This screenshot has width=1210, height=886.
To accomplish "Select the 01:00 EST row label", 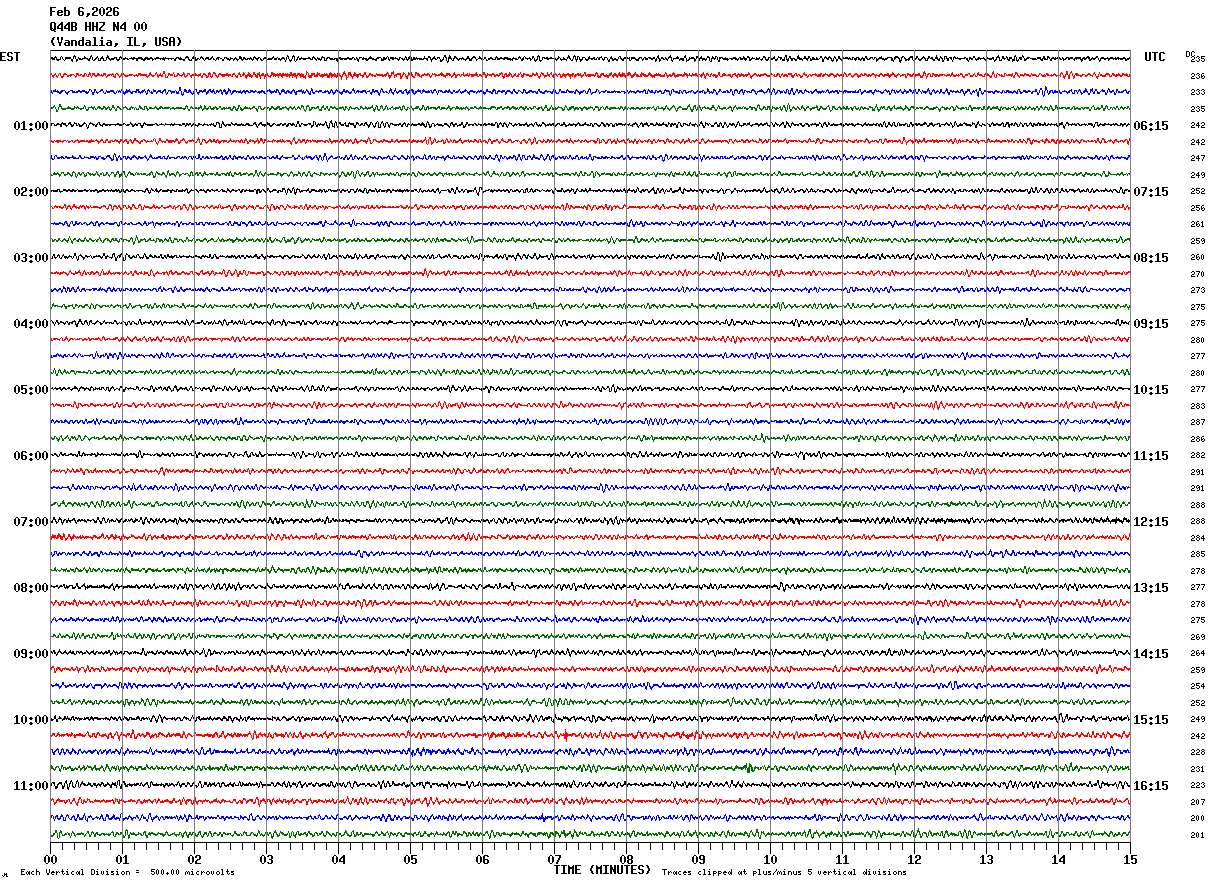I will coord(31,126).
